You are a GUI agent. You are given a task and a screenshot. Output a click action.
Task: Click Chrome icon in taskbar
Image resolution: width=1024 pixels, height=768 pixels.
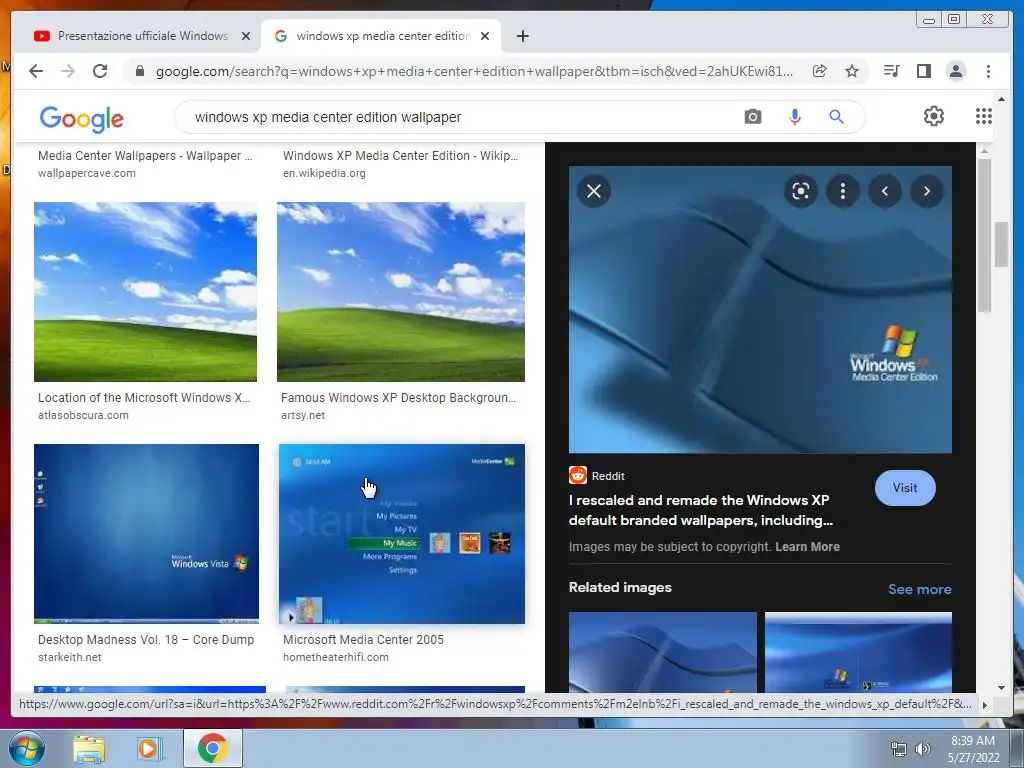pos(212,748)
